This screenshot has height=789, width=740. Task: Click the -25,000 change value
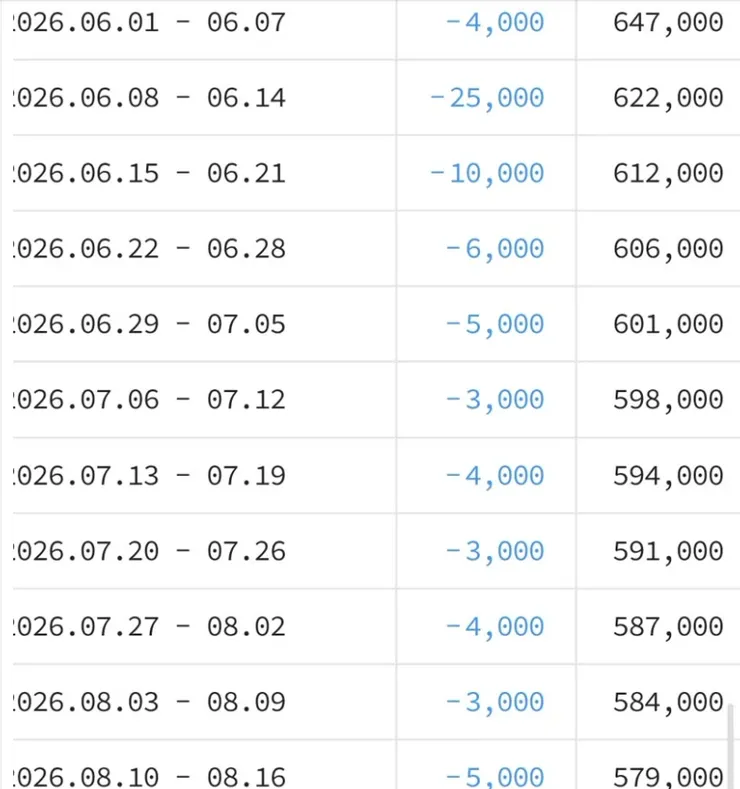(487, 98)
